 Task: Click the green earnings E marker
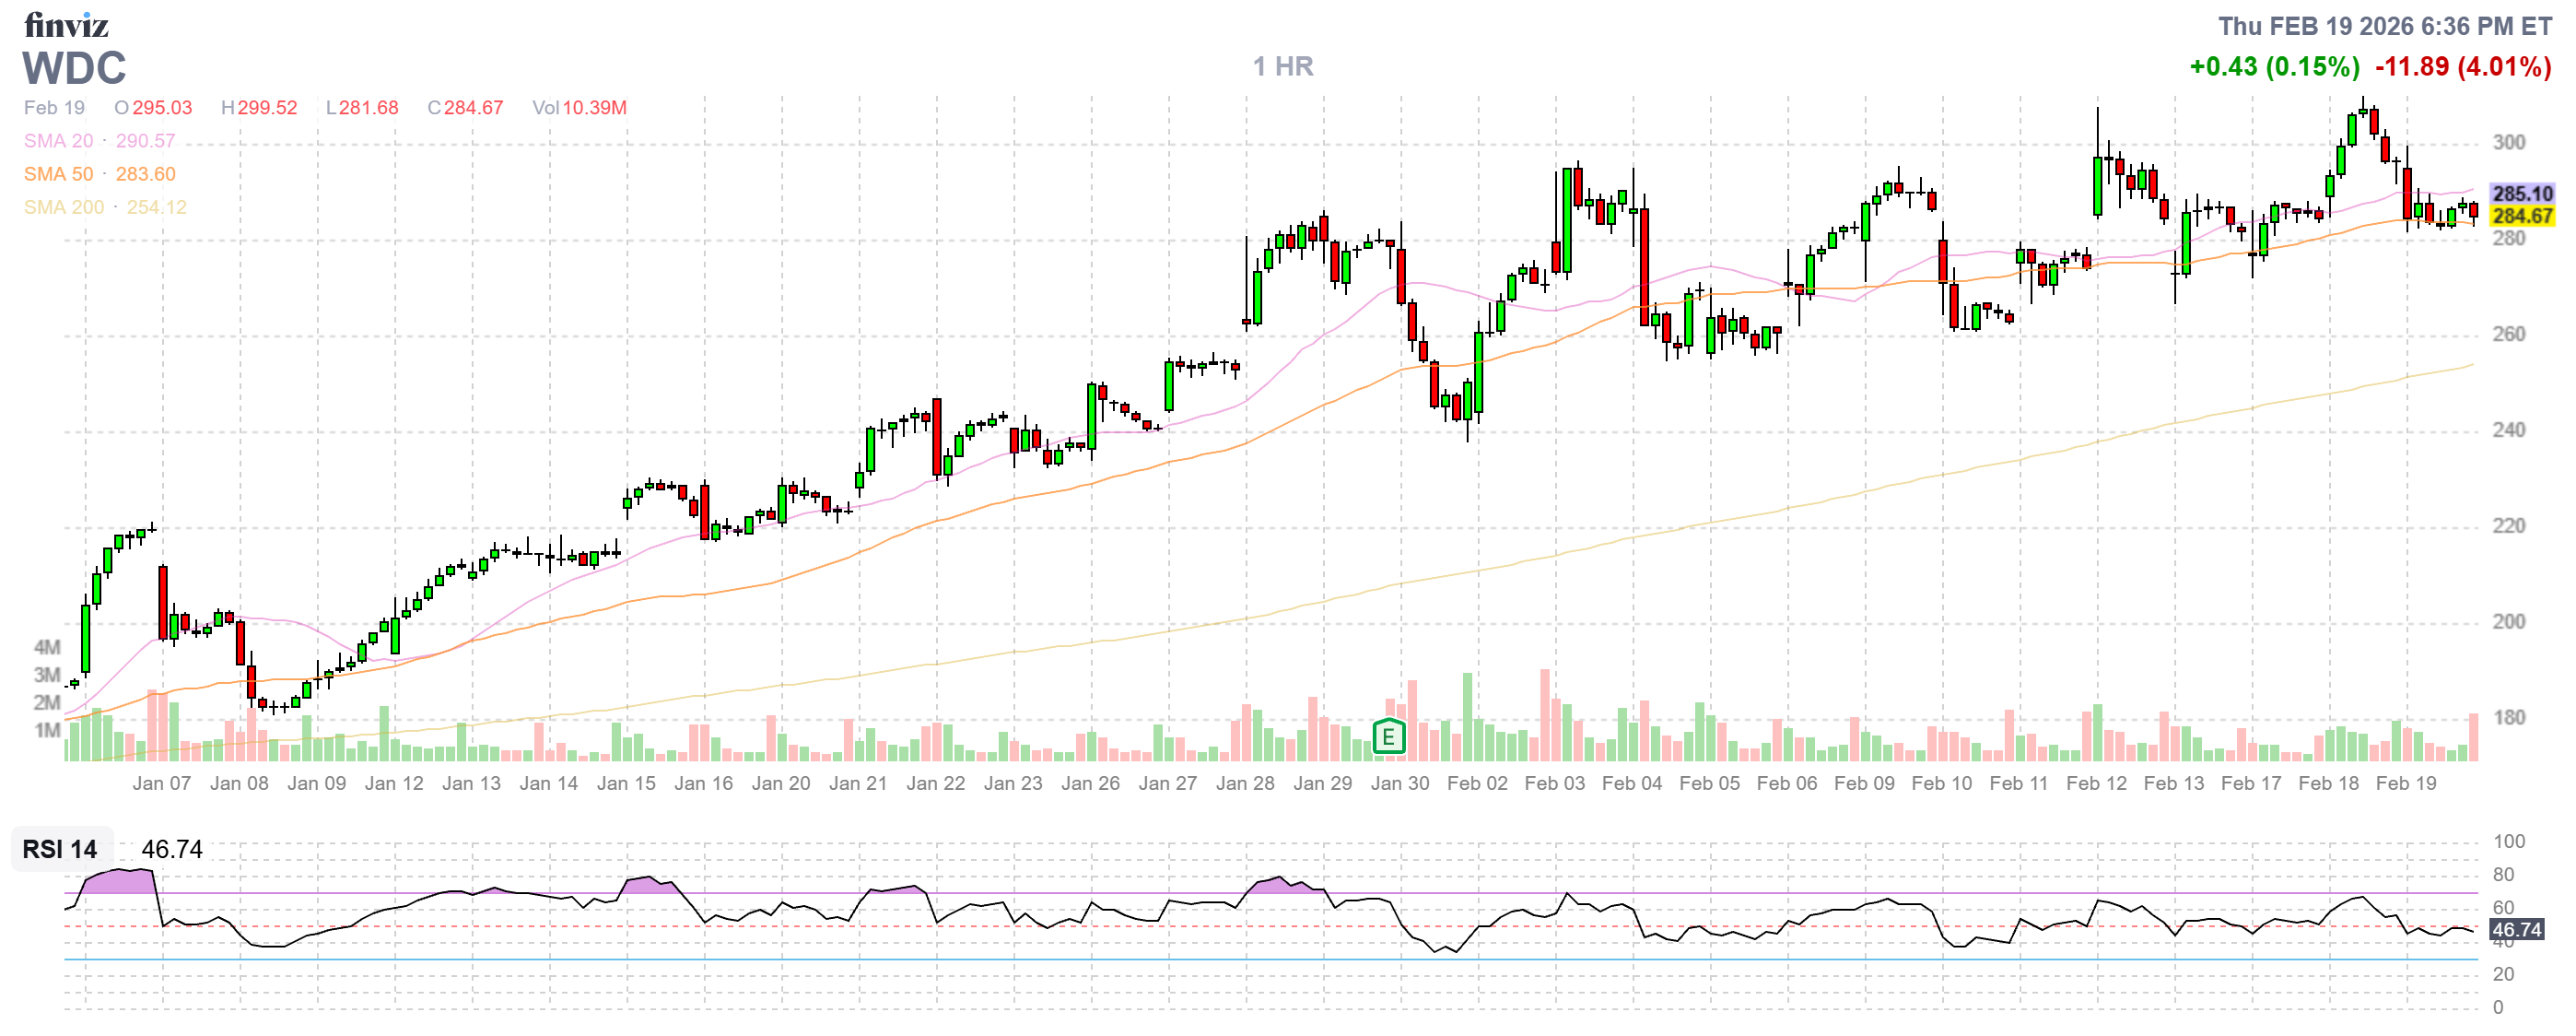[1388, 737]
